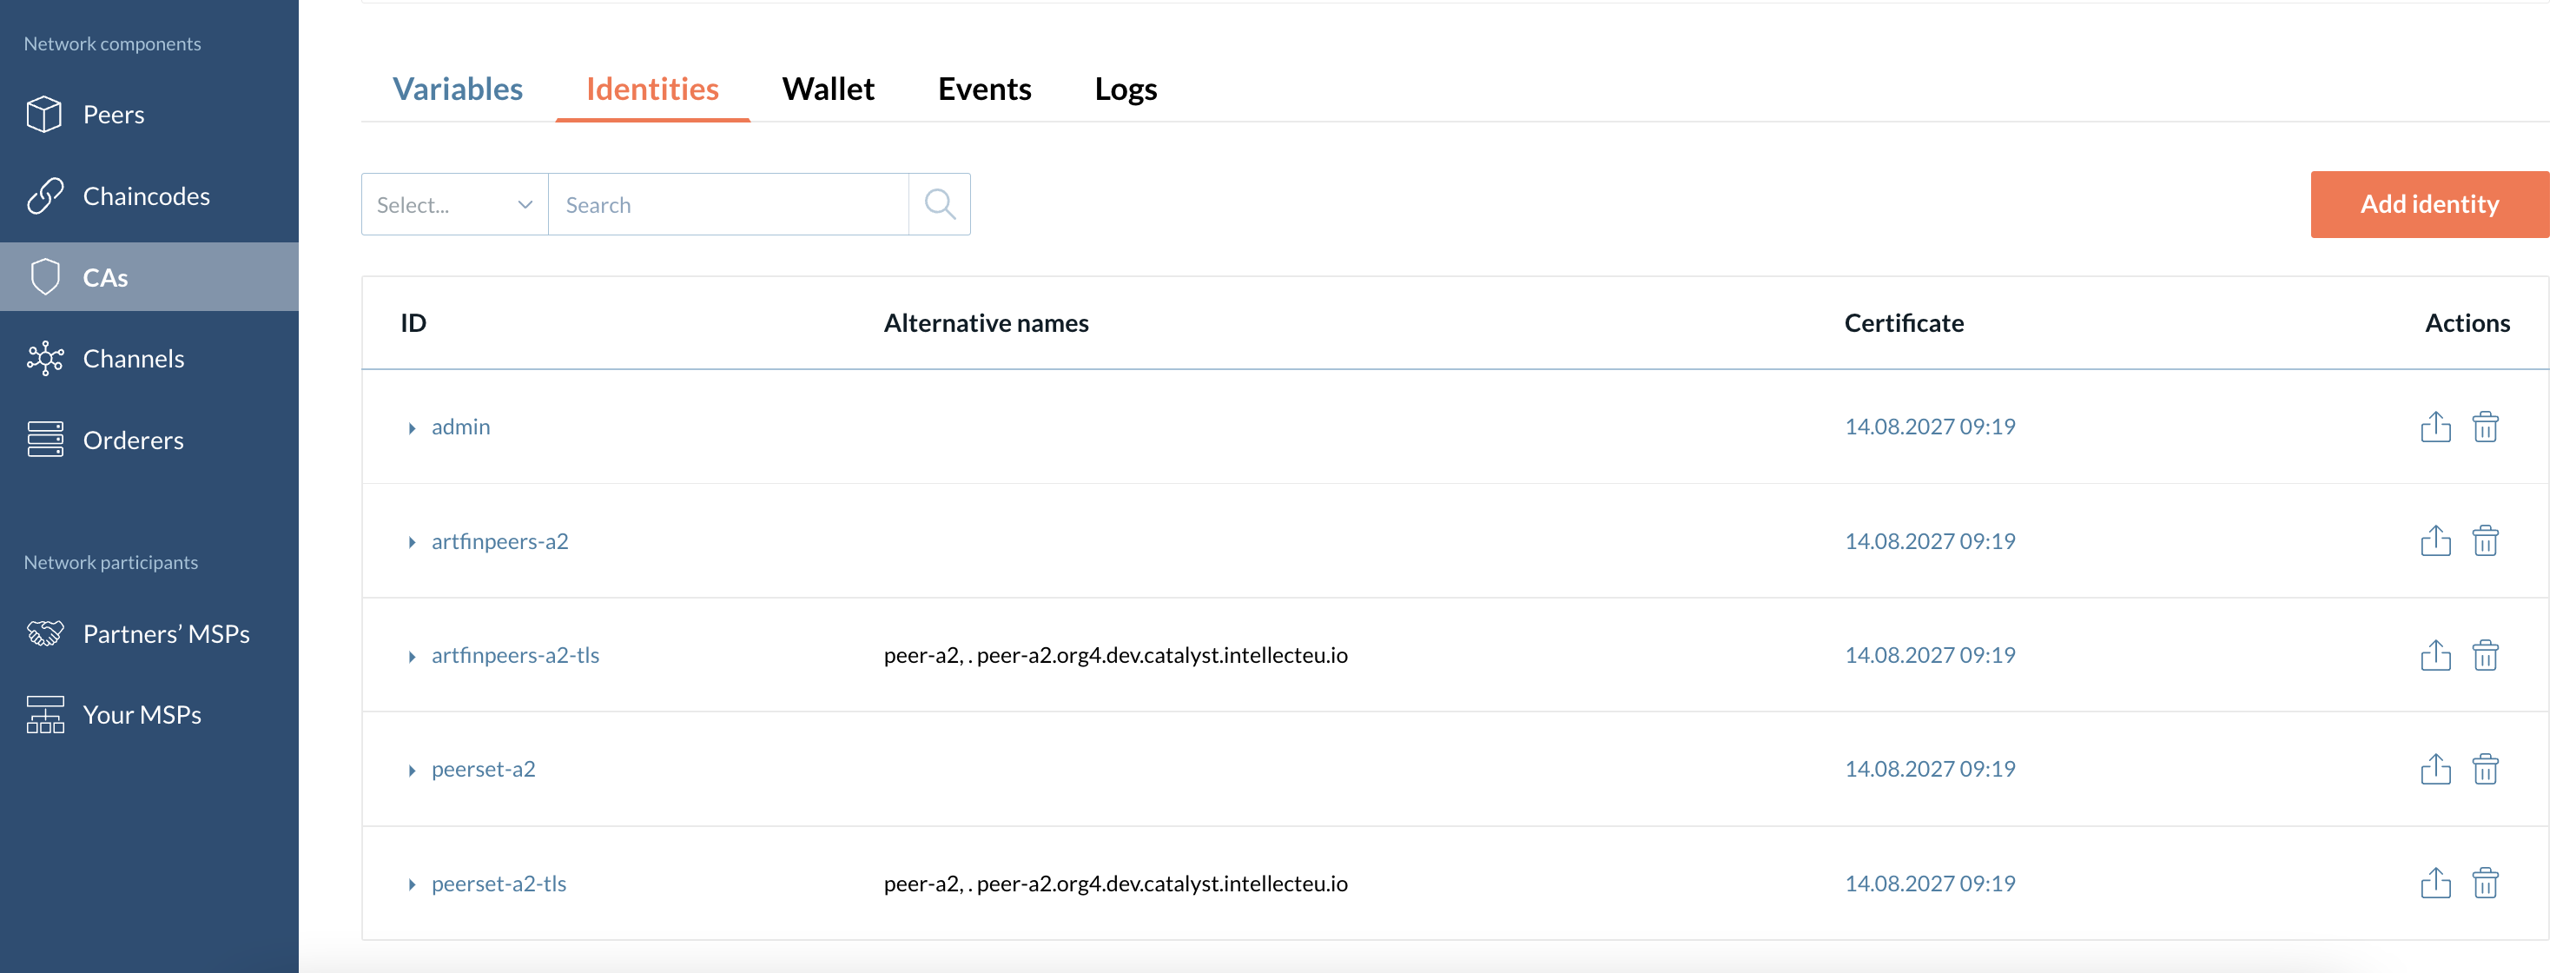Open Partners' MSPs page
The width and height of the screenshot is (2576, 973).
point(166,634)
